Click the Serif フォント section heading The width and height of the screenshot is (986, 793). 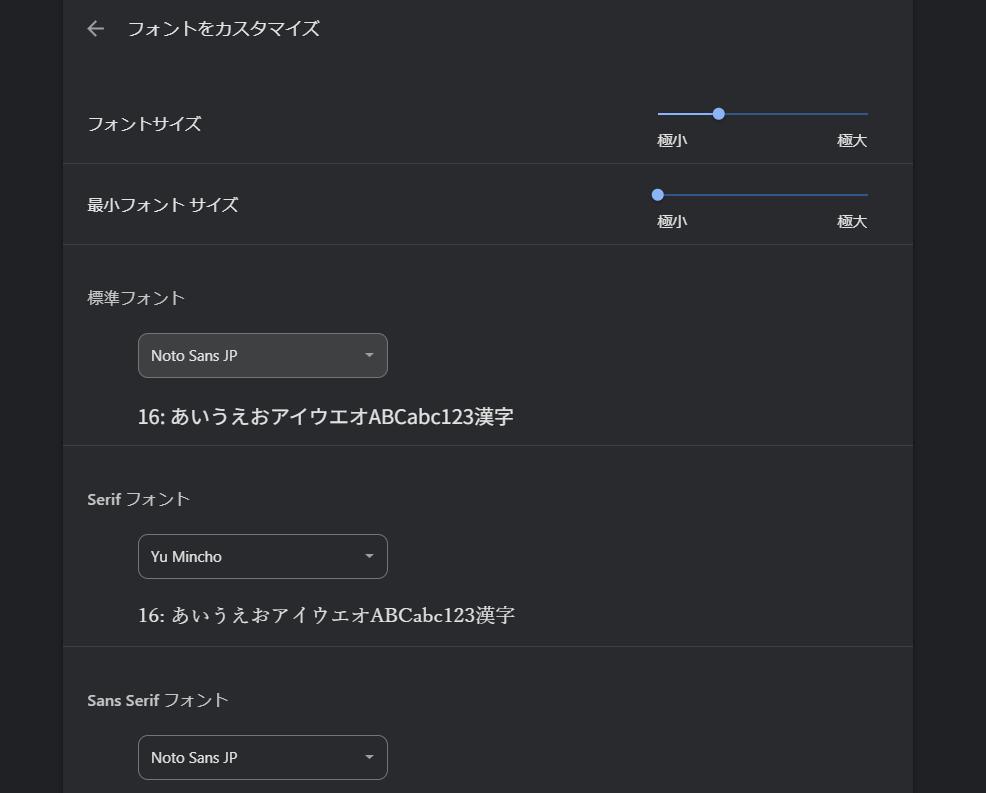(137, 499)
